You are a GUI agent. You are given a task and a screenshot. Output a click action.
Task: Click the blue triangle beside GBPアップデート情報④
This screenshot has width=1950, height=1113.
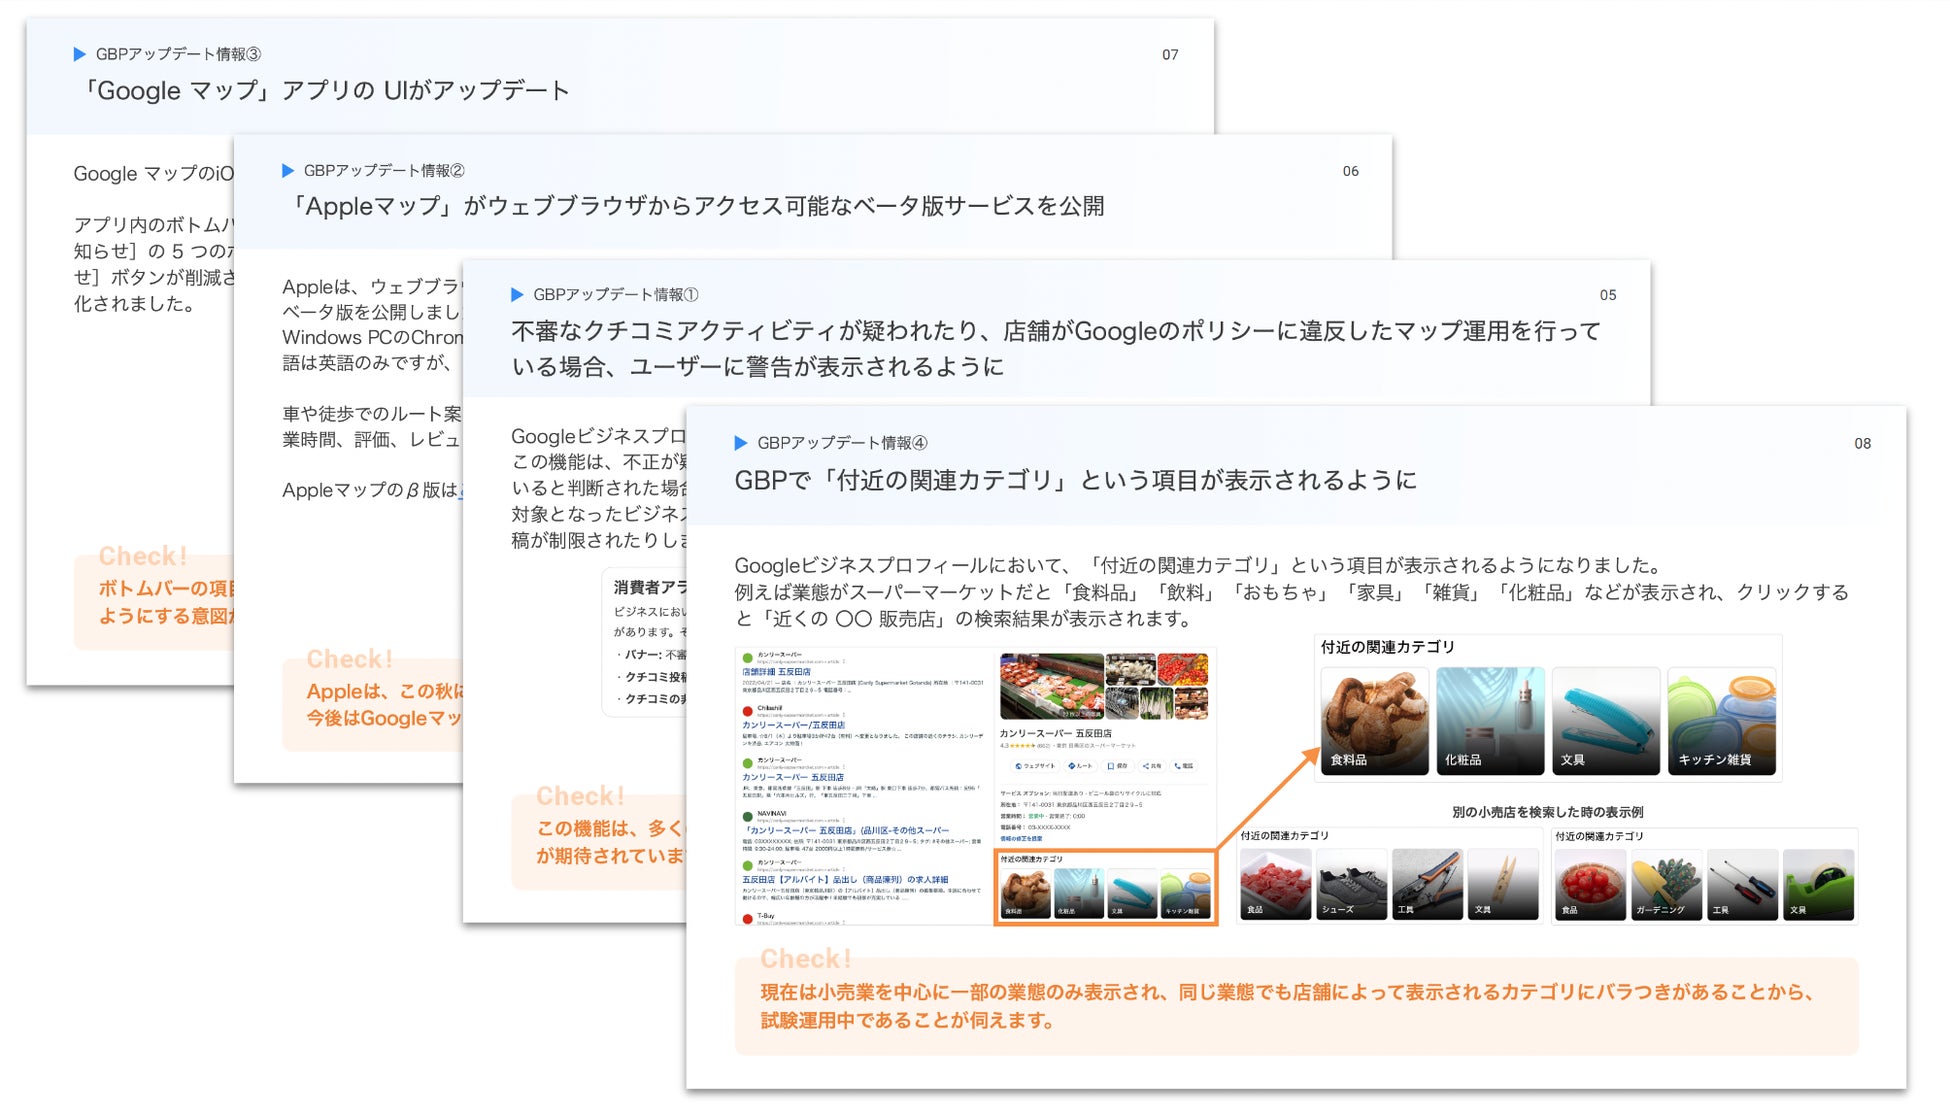741,443
